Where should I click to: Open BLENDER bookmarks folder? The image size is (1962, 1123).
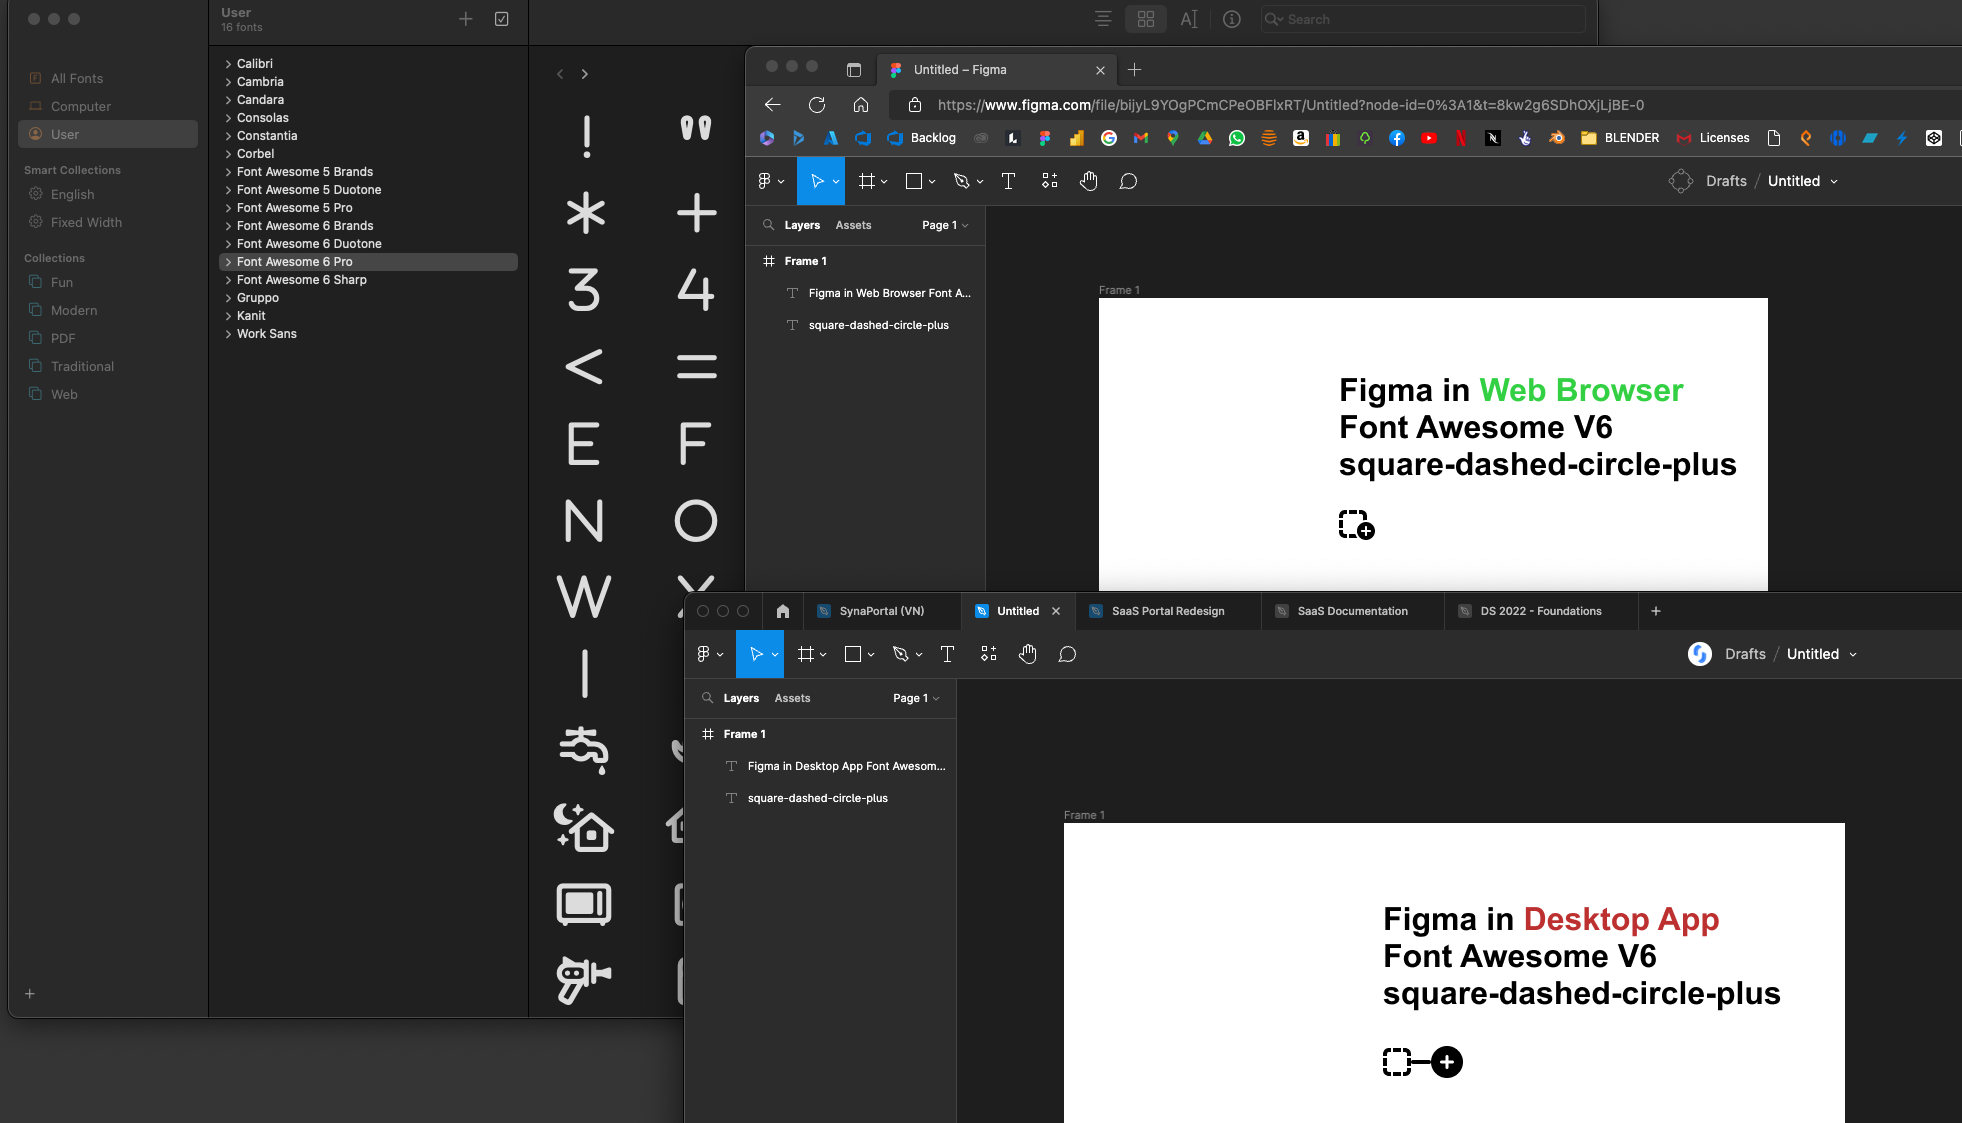(x=1620, y=138)
